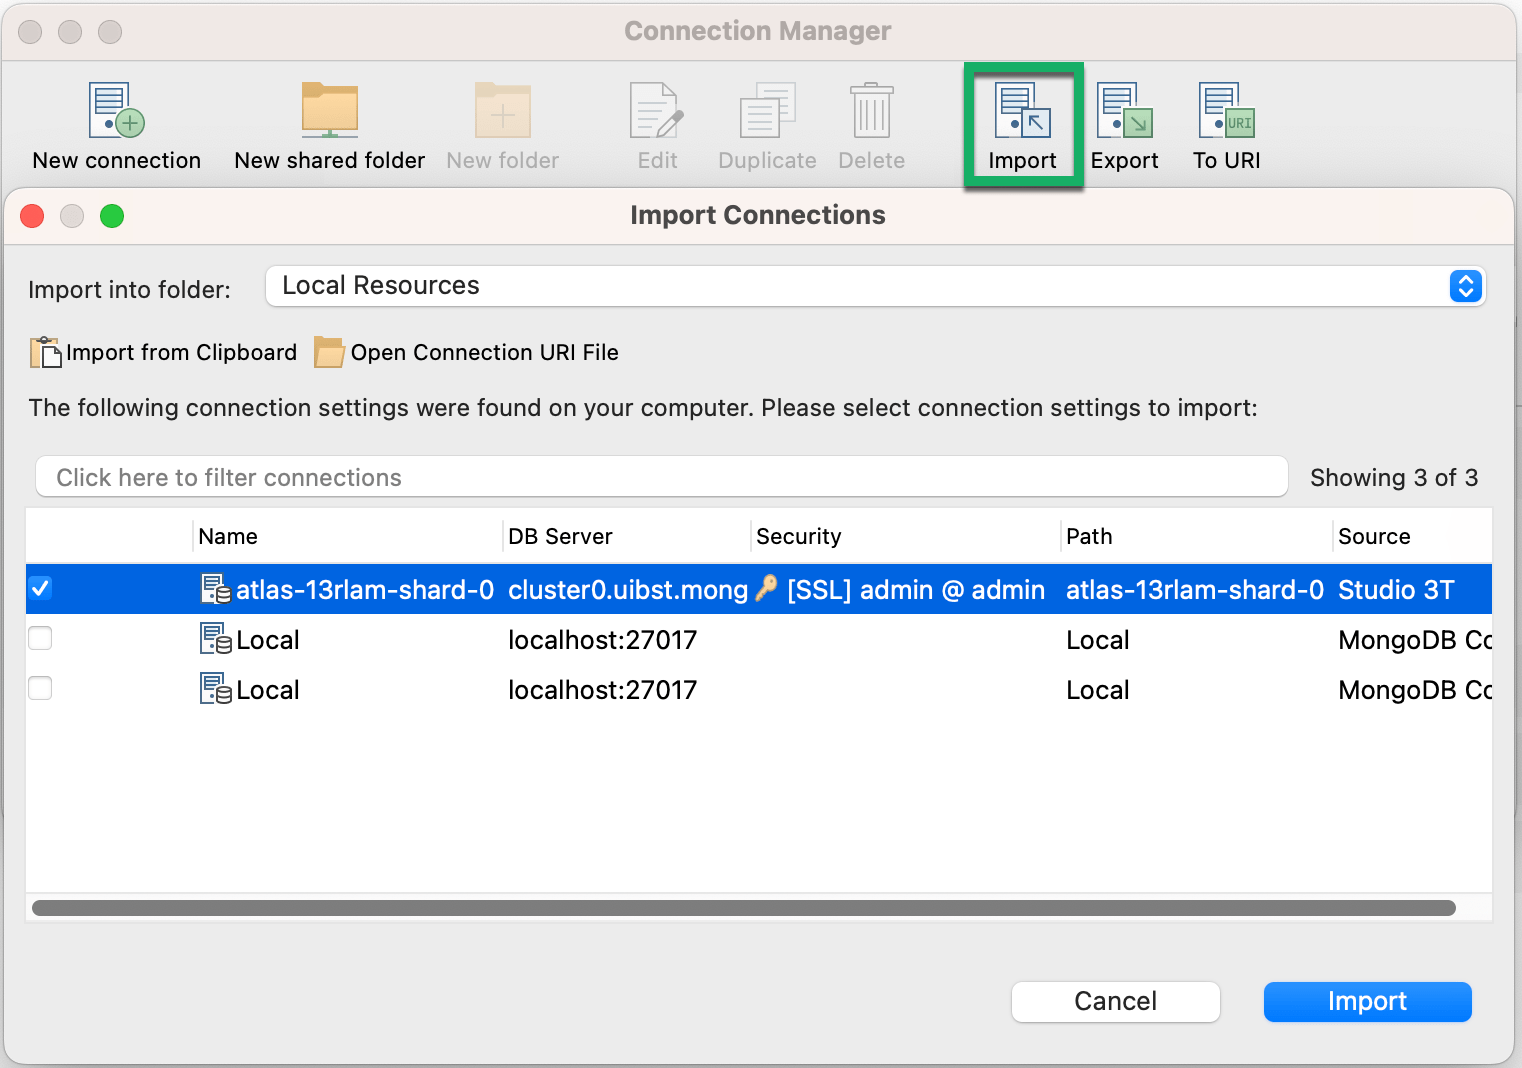
Task: Check the second Local connection
Action: tap(40, 688)
